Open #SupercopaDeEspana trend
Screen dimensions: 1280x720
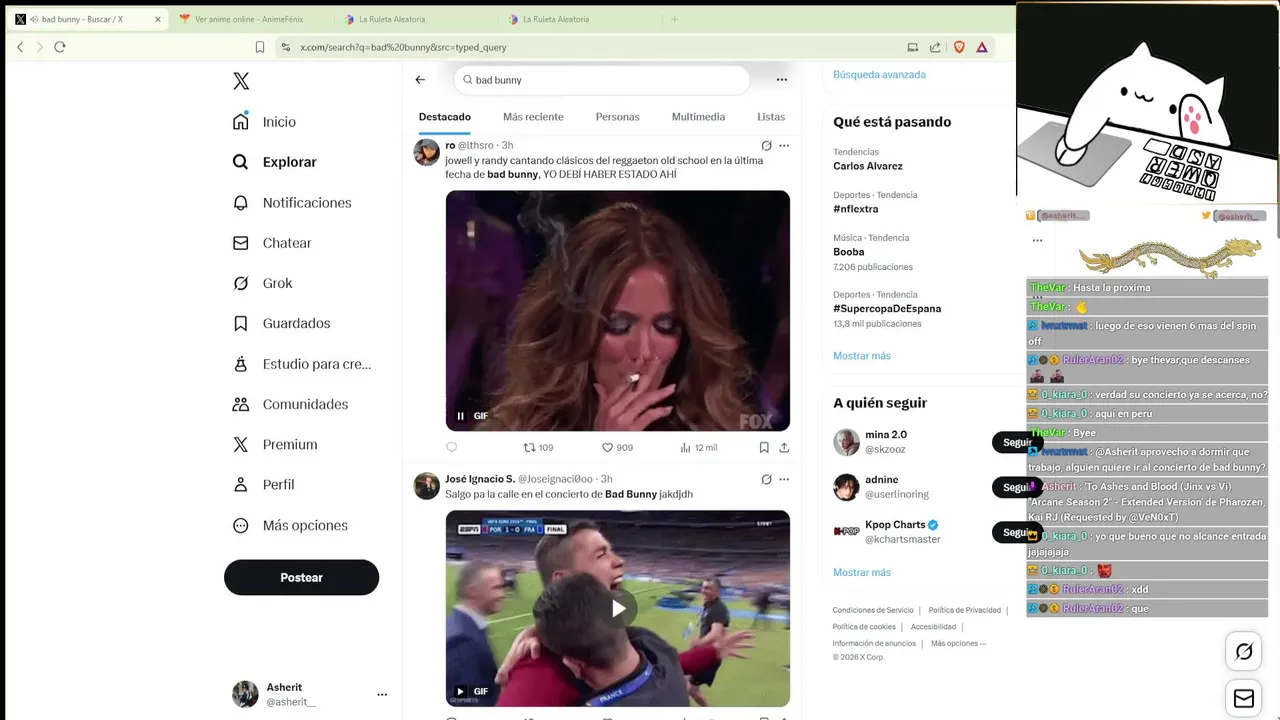[887, 309]
